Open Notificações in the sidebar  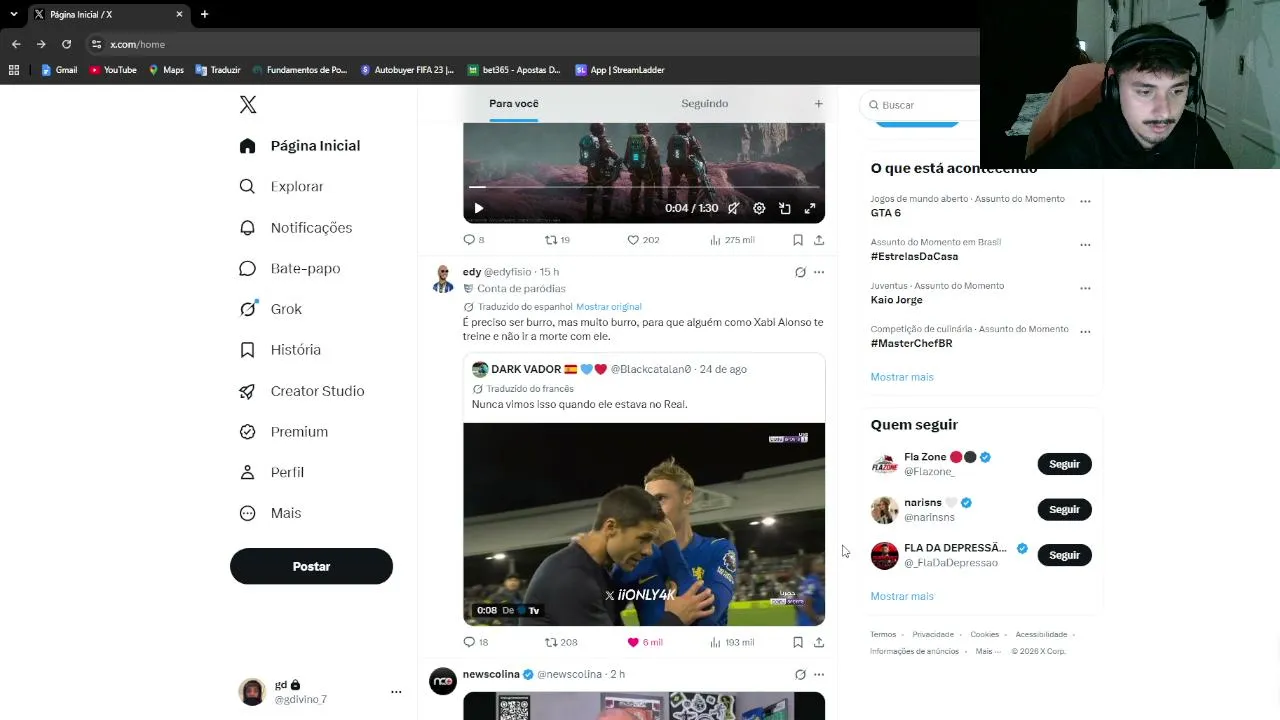(x=296, y=228)
